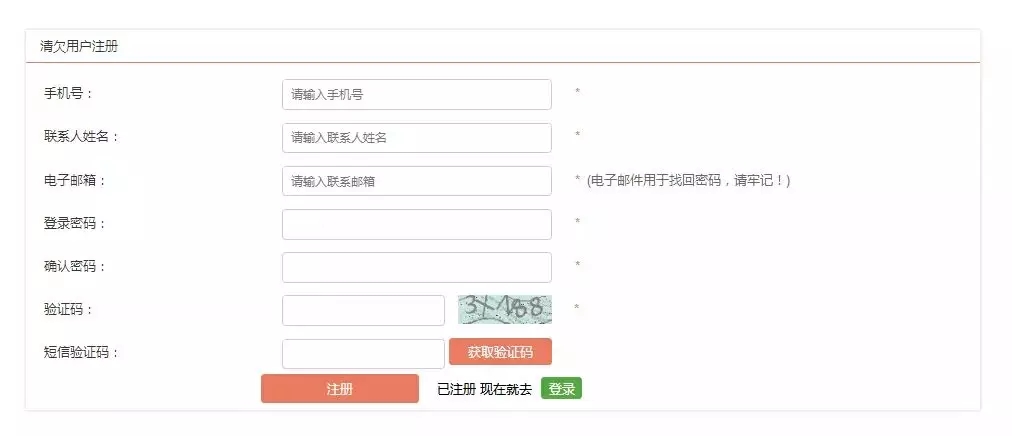
Task: Click the 验证码 input box
Action: (x=363, y=310)
